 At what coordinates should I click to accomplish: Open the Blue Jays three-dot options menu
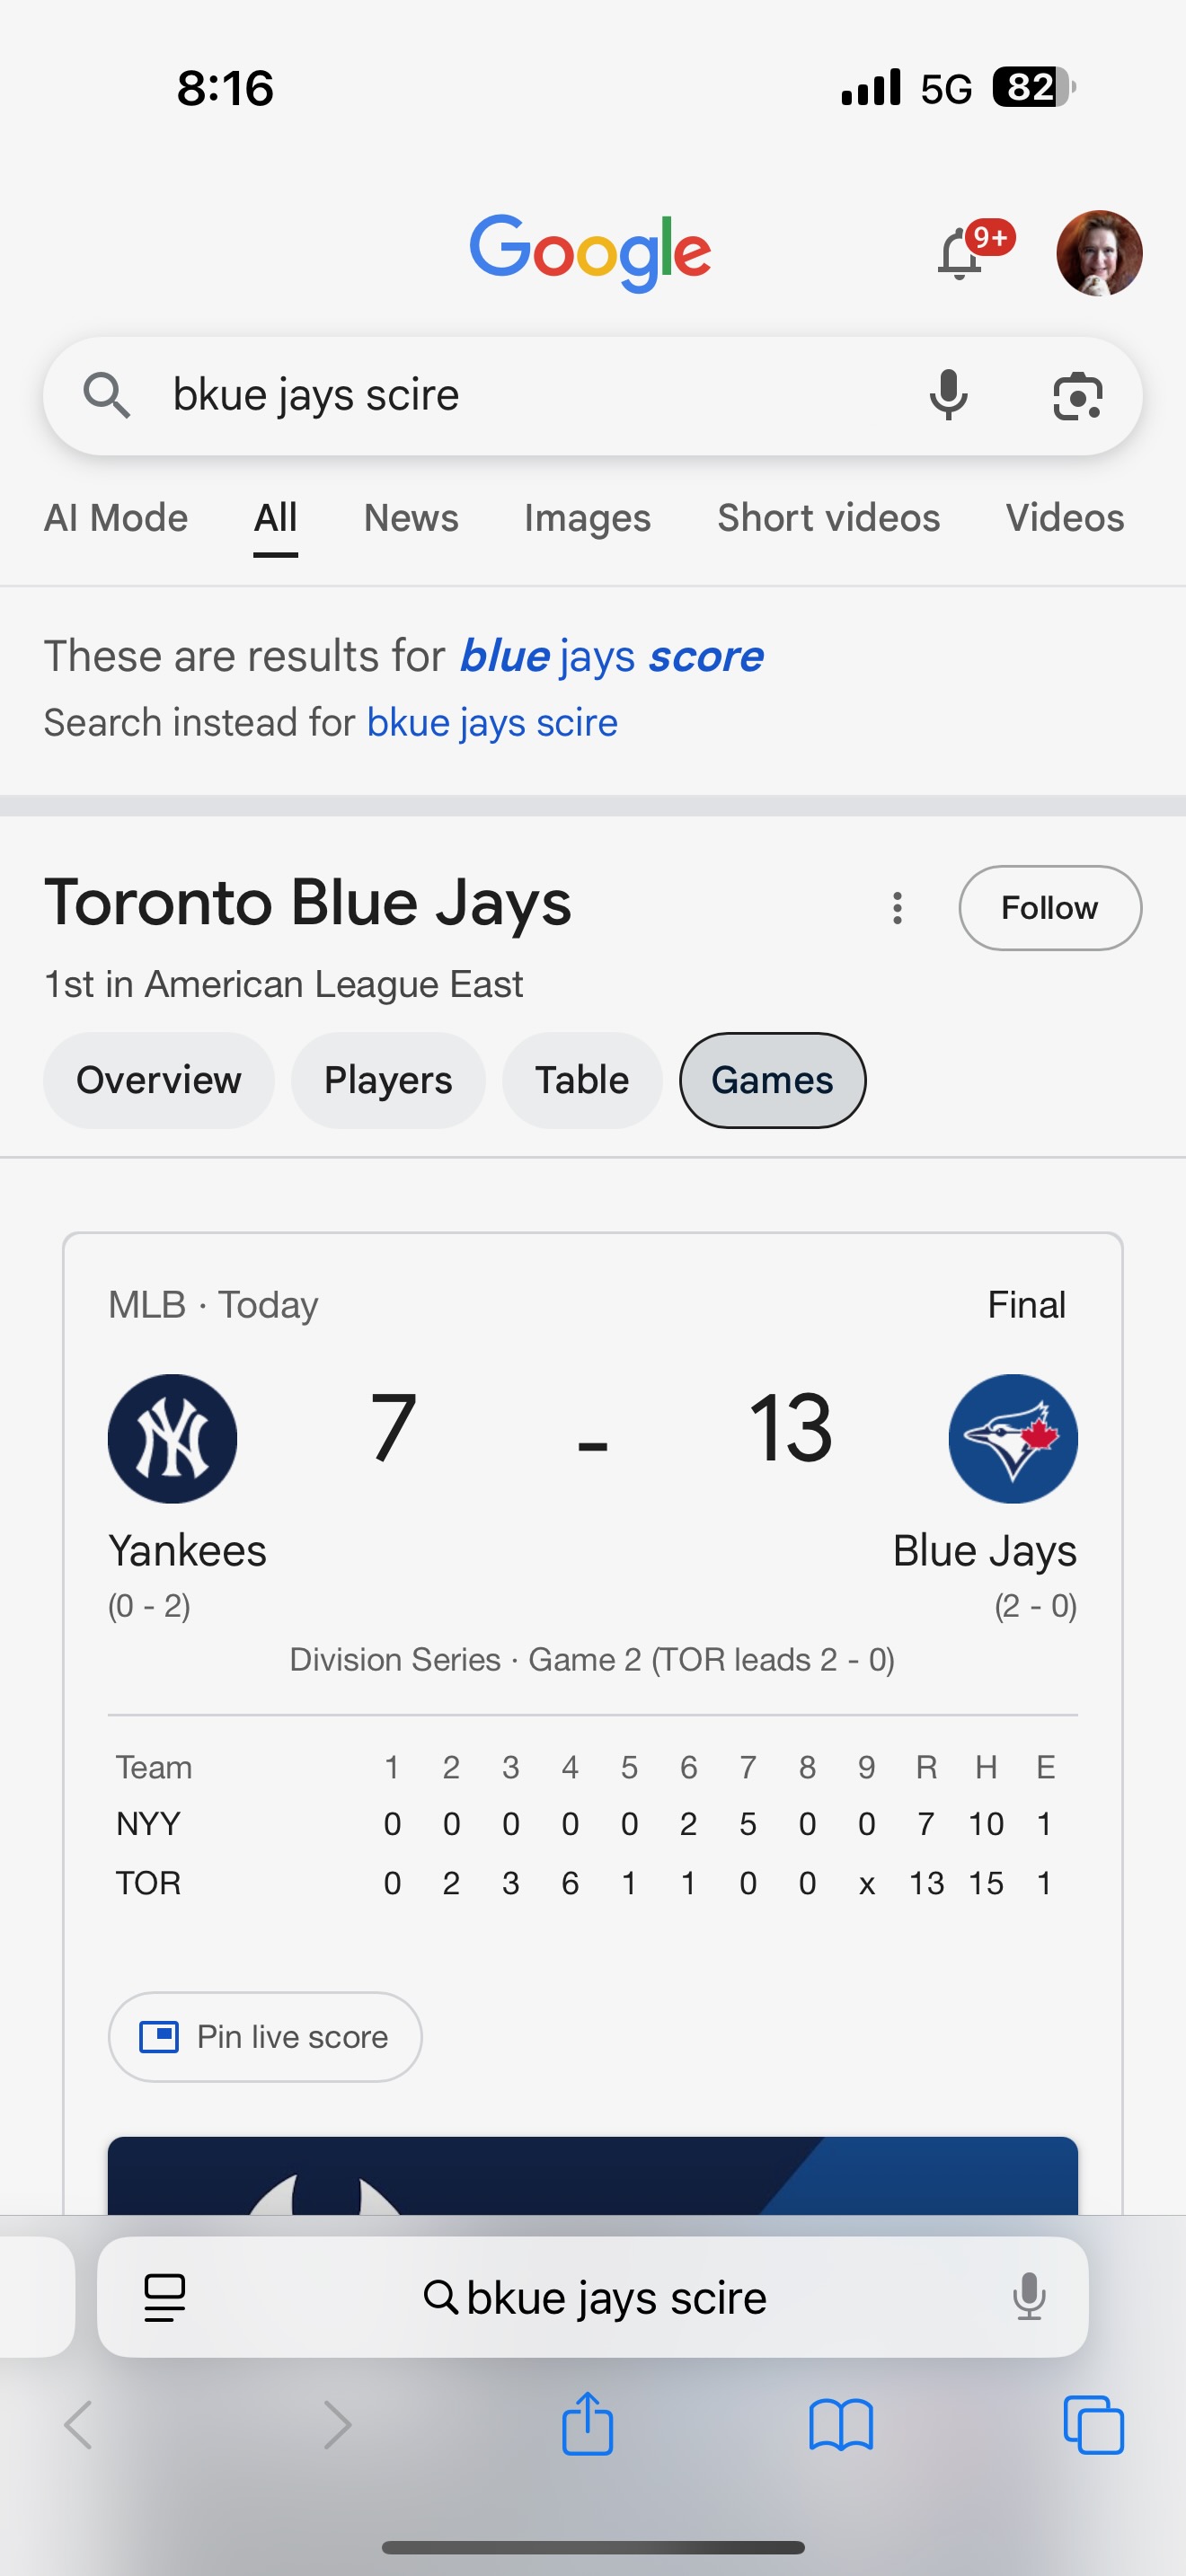pos(897,908)
